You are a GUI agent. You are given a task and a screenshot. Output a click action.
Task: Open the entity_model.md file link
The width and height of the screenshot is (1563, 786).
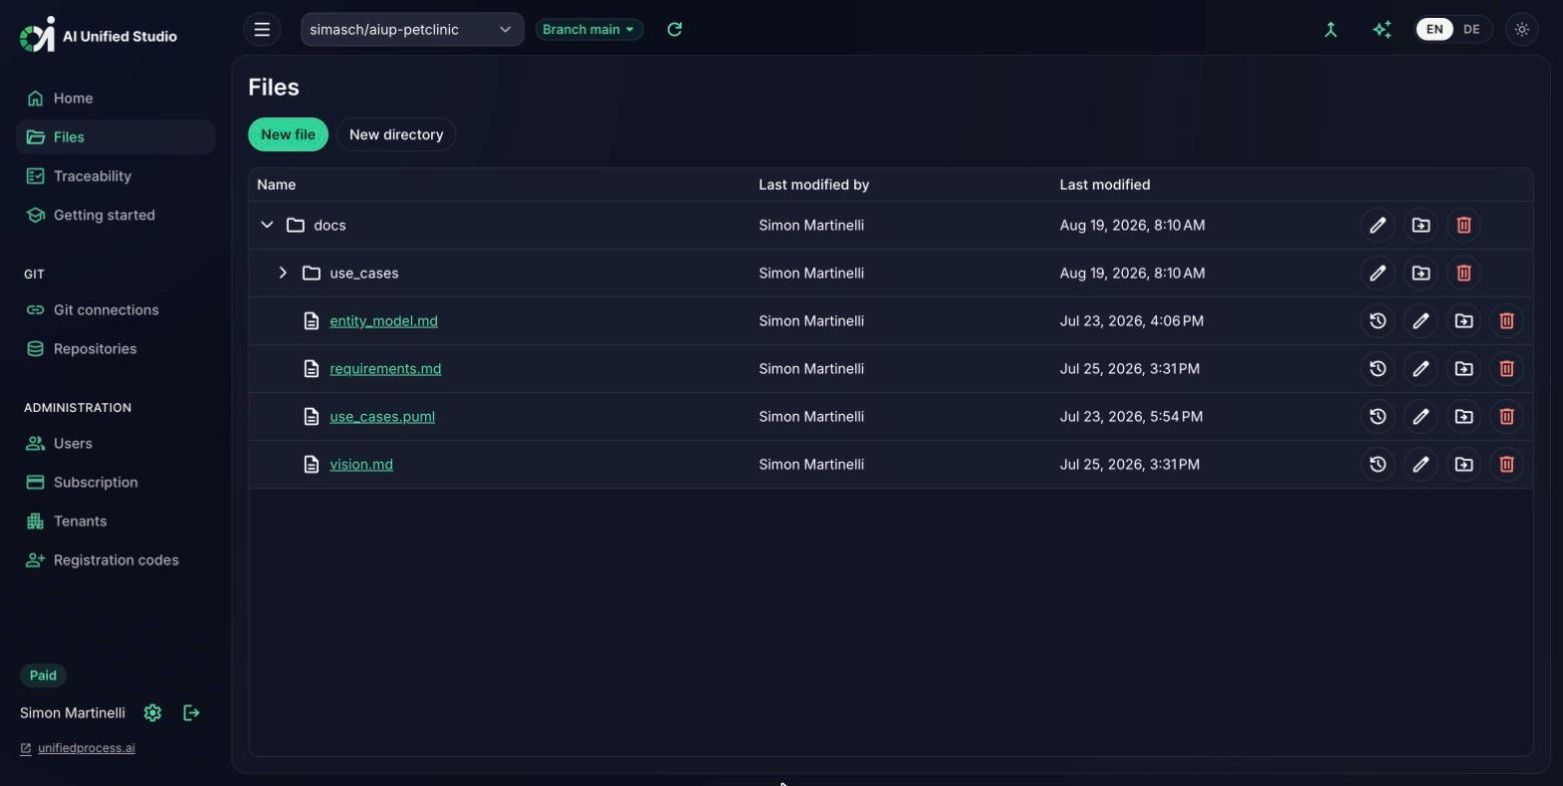[x=384, y=321]
